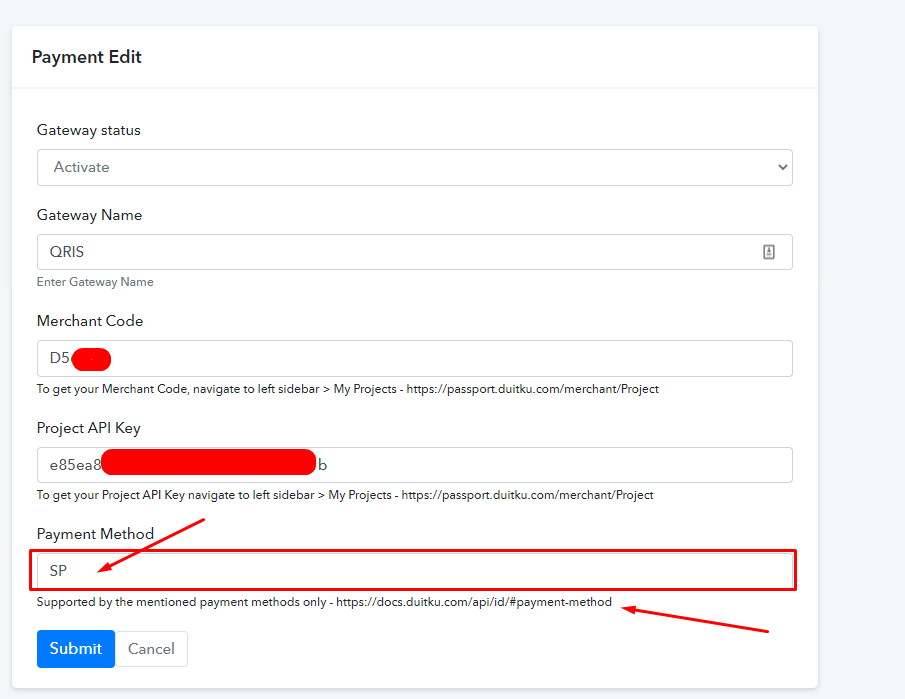Click the chevron arrow on the Activate select

coord(782,167)
